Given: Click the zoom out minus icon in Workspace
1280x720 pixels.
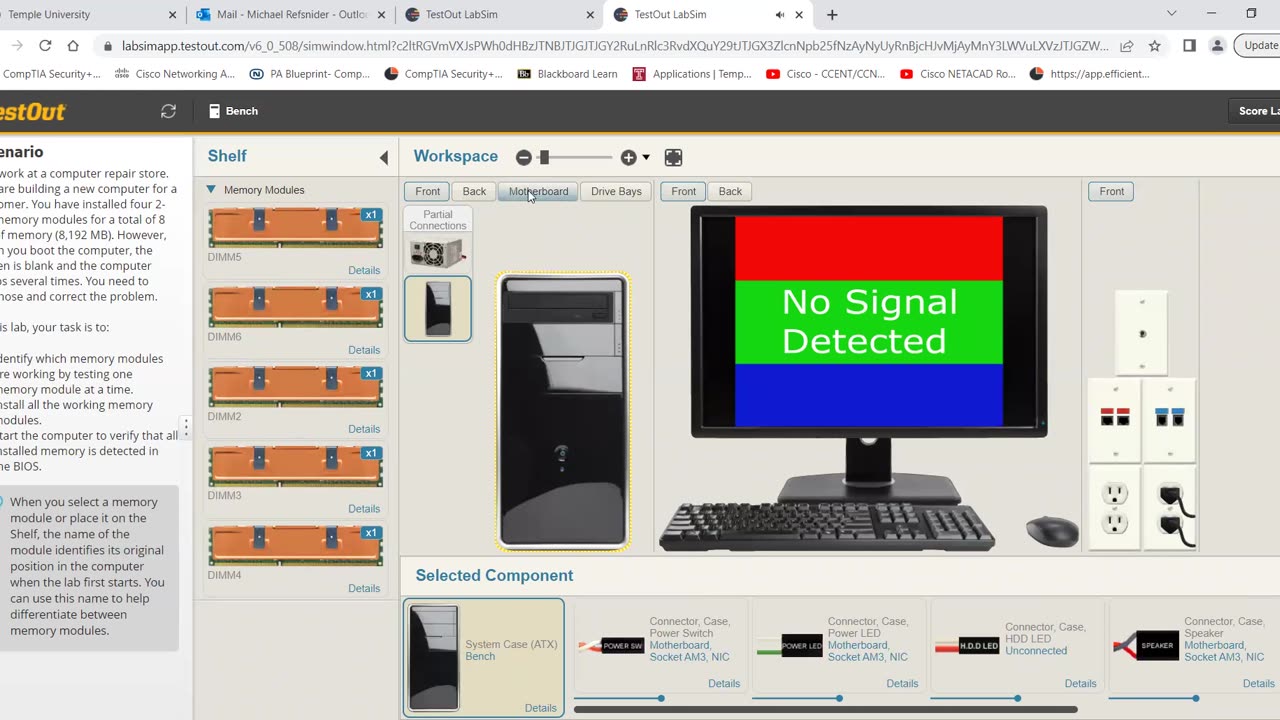Looking at the screenshot, I should (x=523, y=157).
